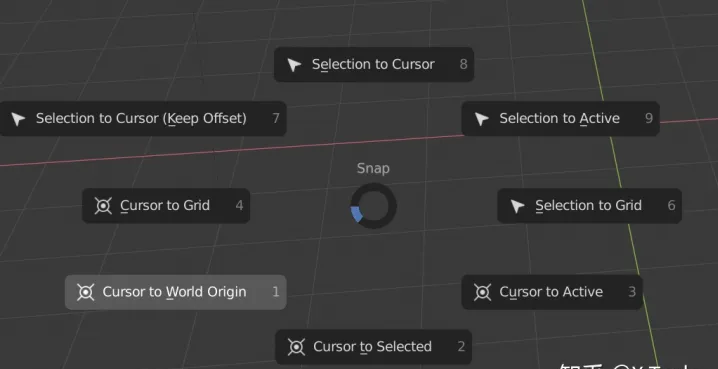
Task: Click the "Snap" pie menu title
Action: pyautogui.click(x=374, y=168)
